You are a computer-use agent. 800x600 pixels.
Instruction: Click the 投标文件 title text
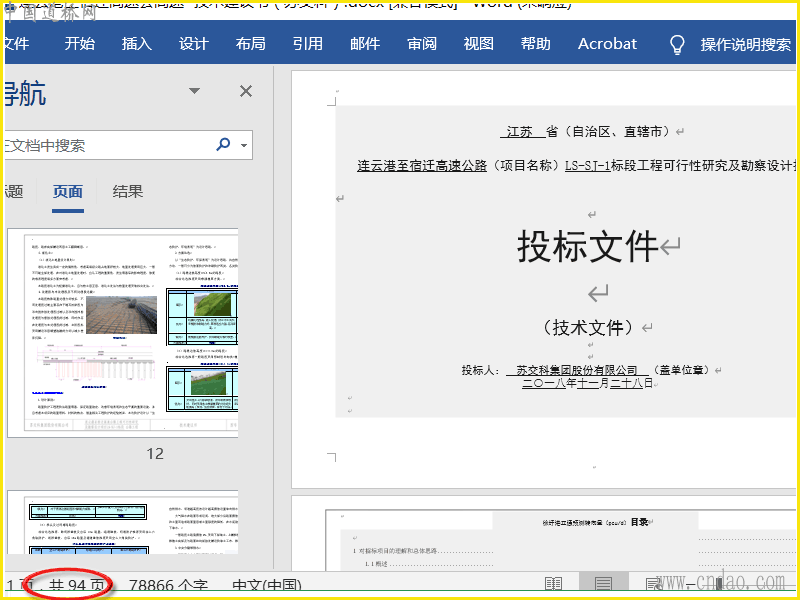tap(587, 246)
